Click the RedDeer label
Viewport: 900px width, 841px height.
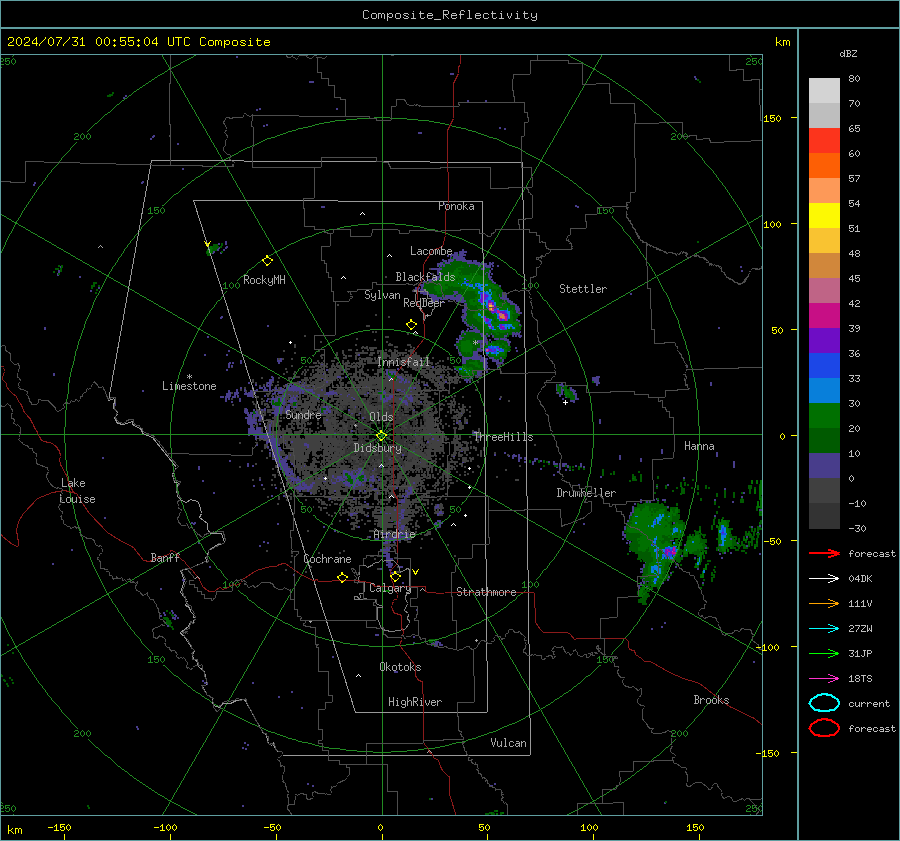point(424,303)
